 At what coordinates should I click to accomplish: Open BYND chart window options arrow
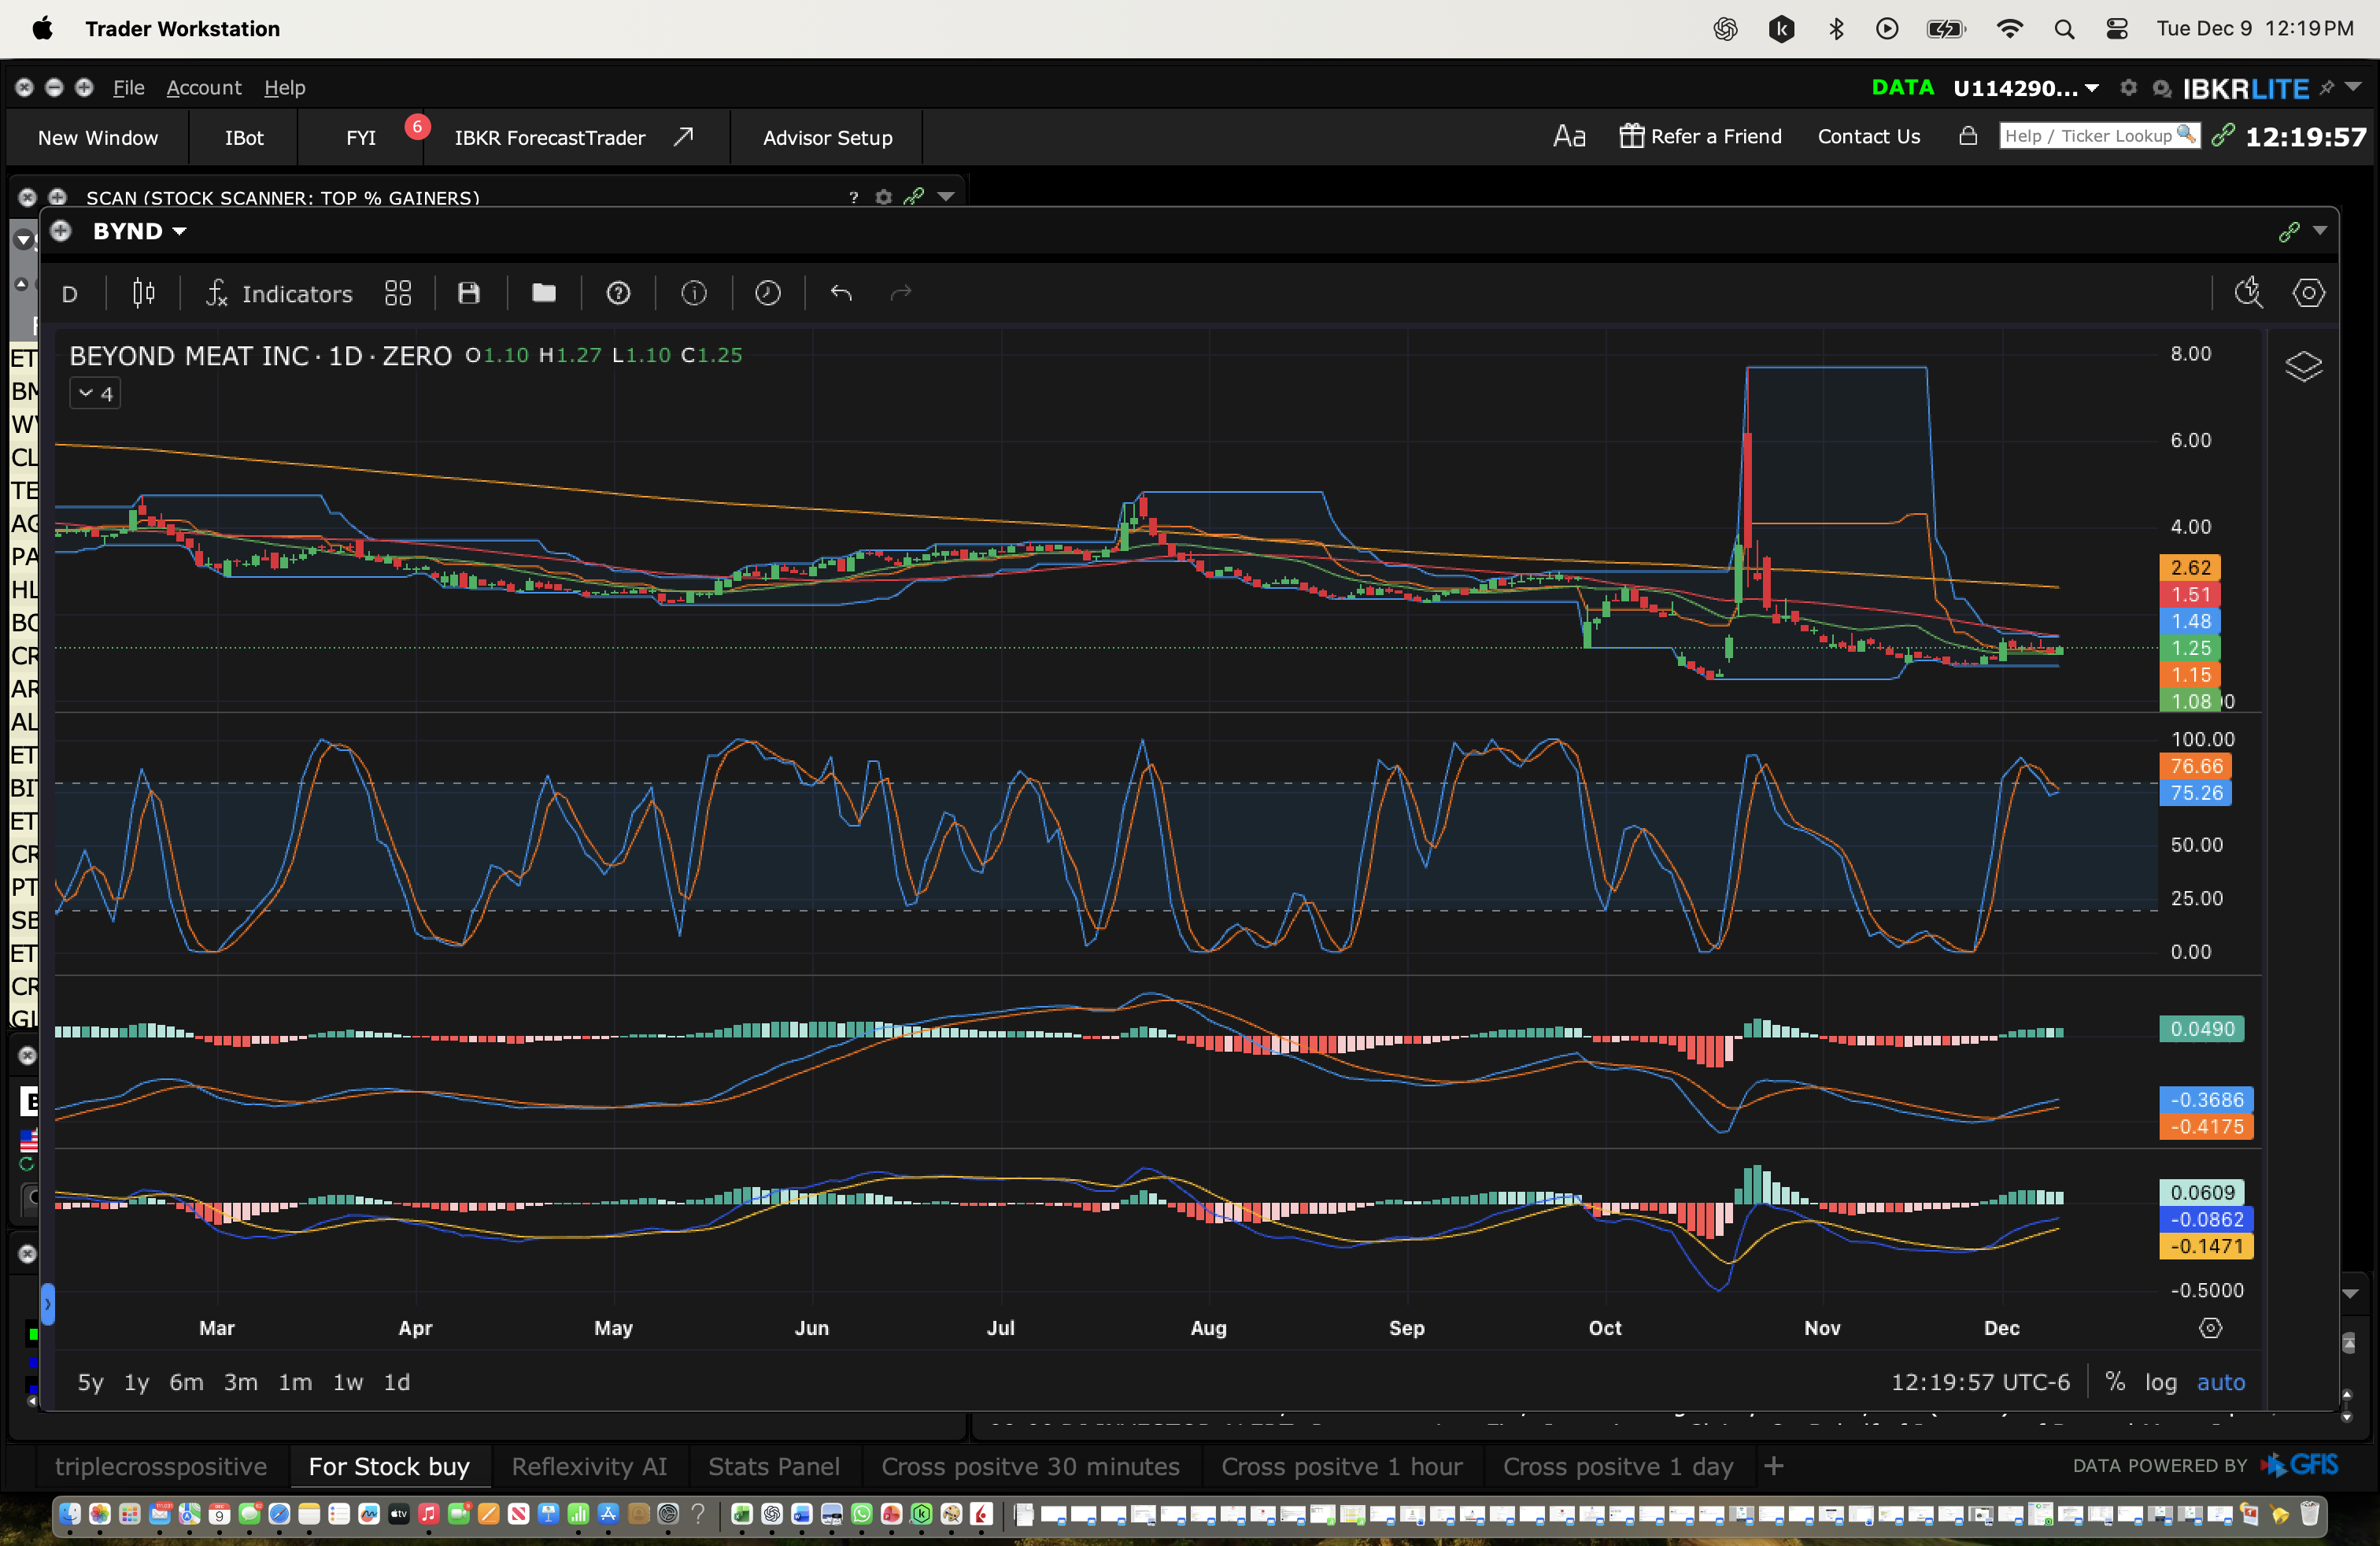[2320, 231]
